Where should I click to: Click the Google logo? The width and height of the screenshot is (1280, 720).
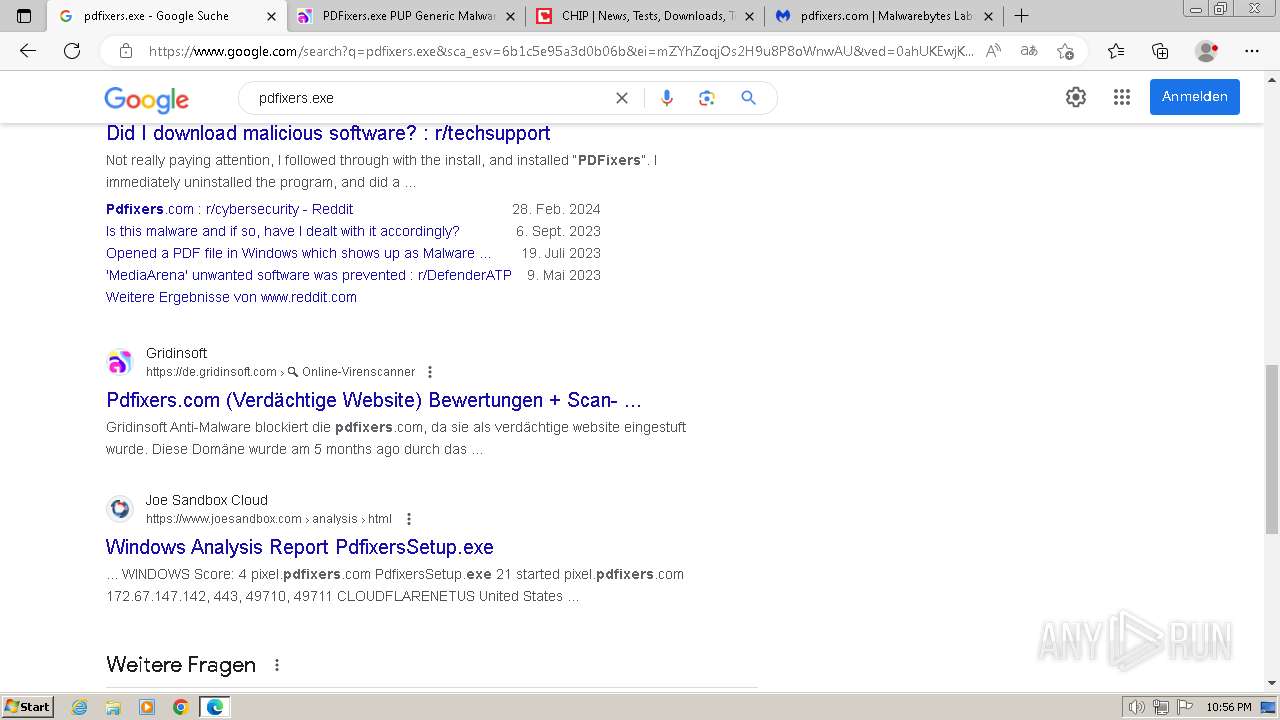[147, 99]
